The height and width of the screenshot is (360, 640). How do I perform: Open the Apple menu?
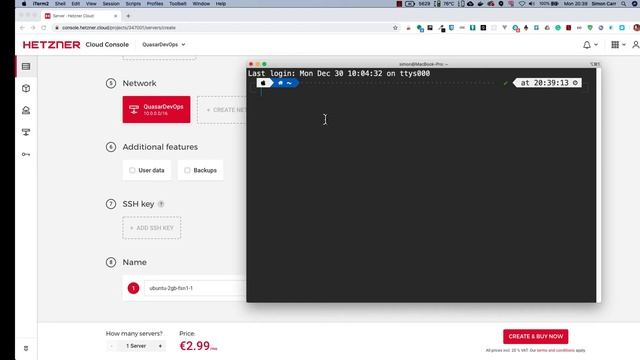pos(24,4)
